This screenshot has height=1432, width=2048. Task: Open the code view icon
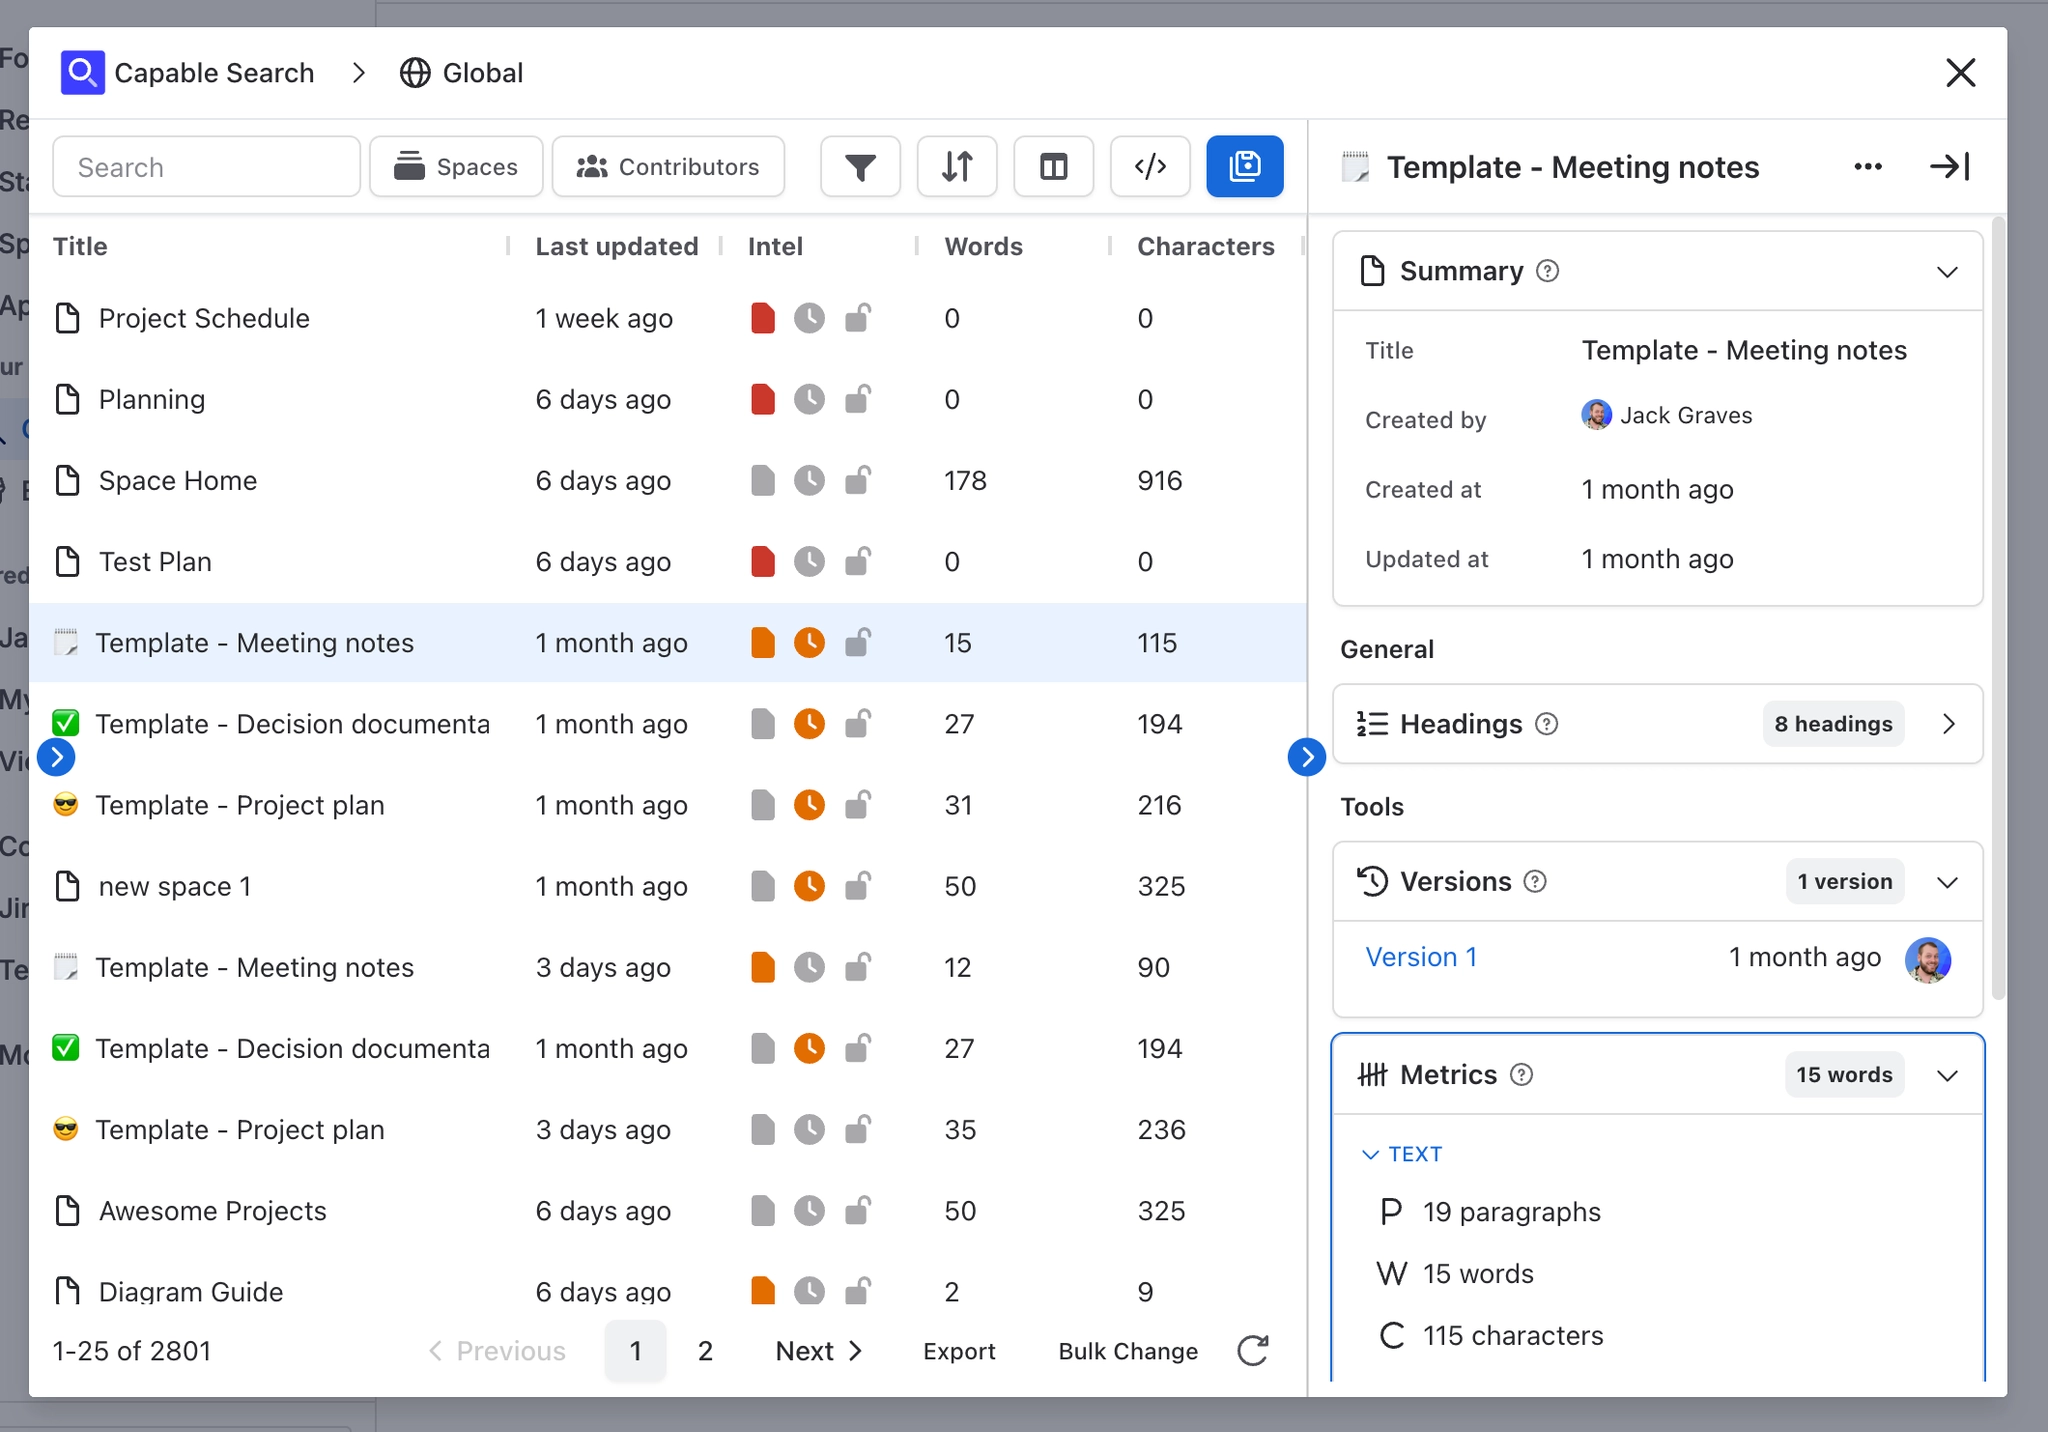pos(1150,167)
